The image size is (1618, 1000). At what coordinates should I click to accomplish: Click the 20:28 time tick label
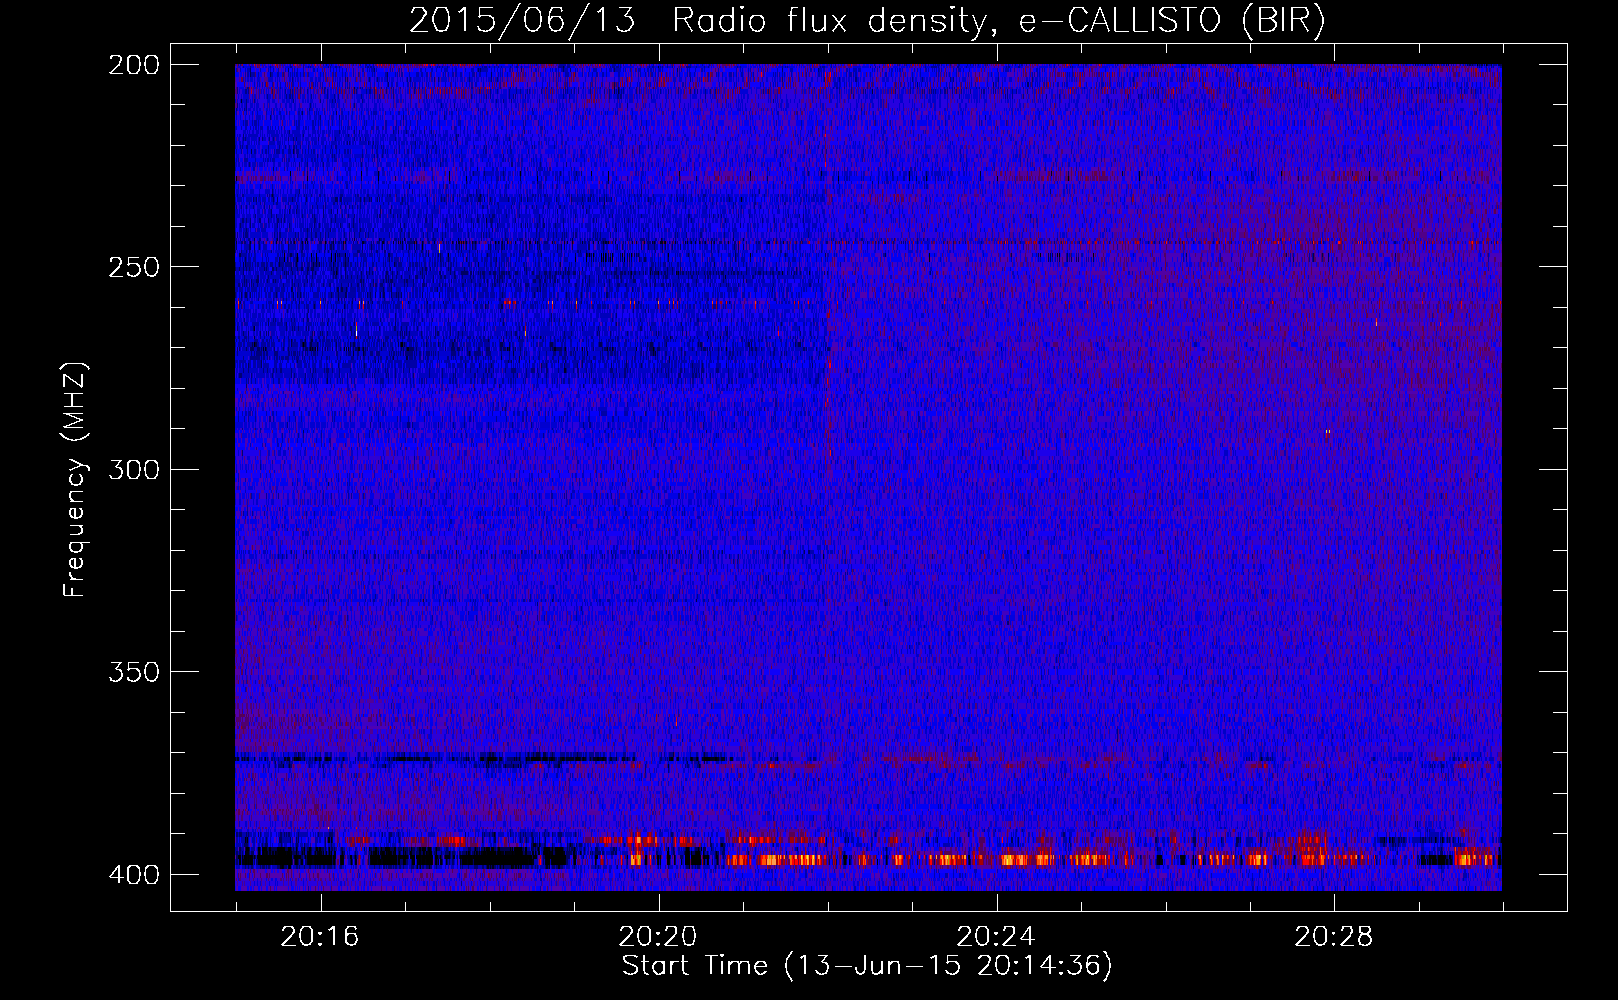pyautogui.click(x=1334, y=937)
